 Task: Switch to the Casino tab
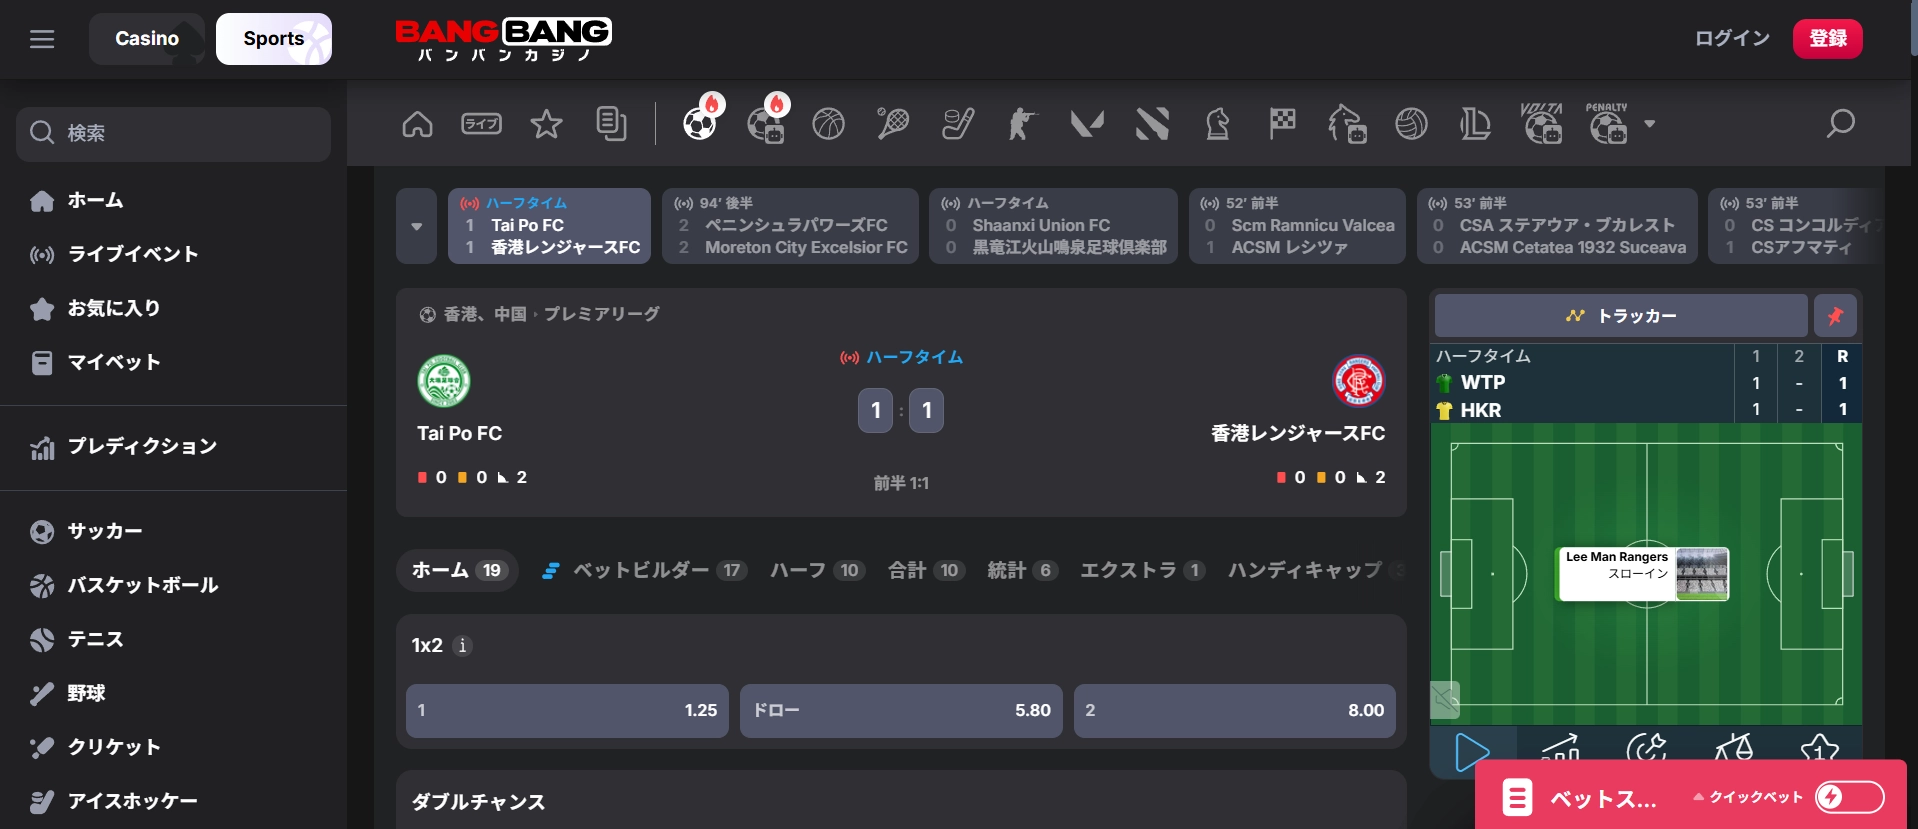click(147, 39)
